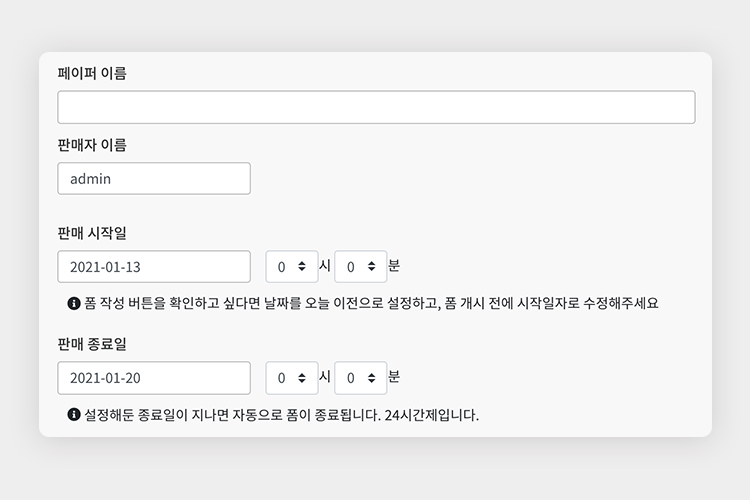This screenshot has width=750, height=500.
Task: Click the 판매자 이름 label
Action: (x=92, y=144)
